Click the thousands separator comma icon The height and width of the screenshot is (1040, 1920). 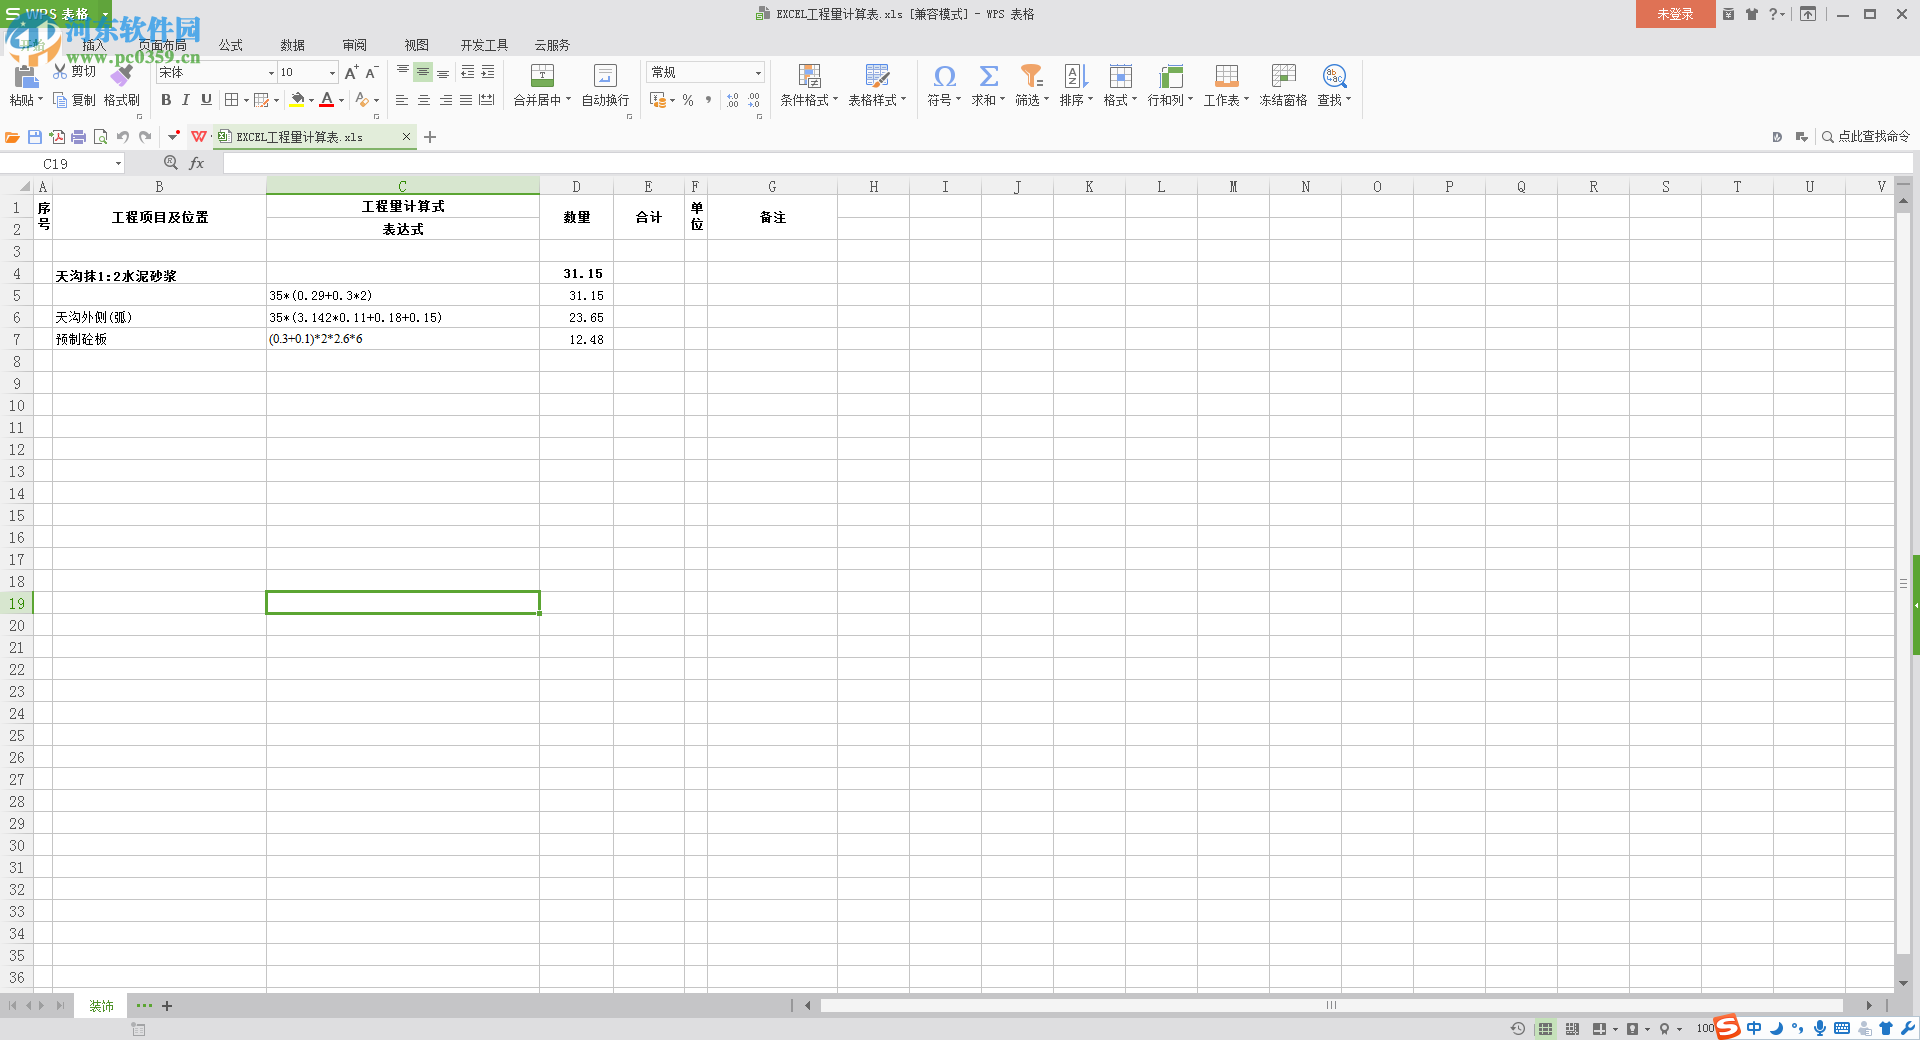(x=708, y=100)
